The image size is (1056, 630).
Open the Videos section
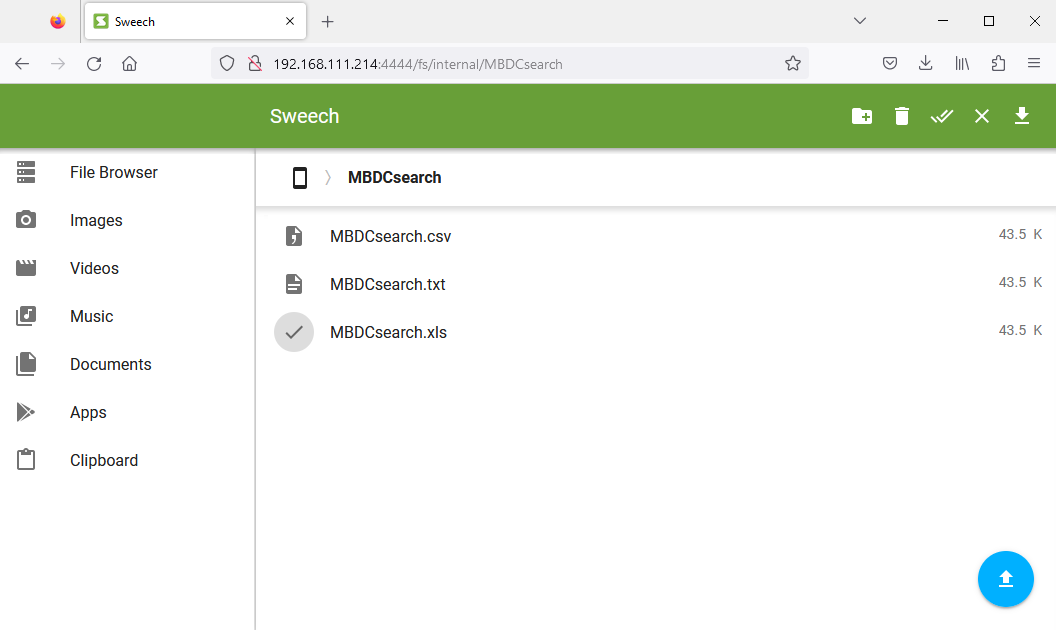(94, 268)
